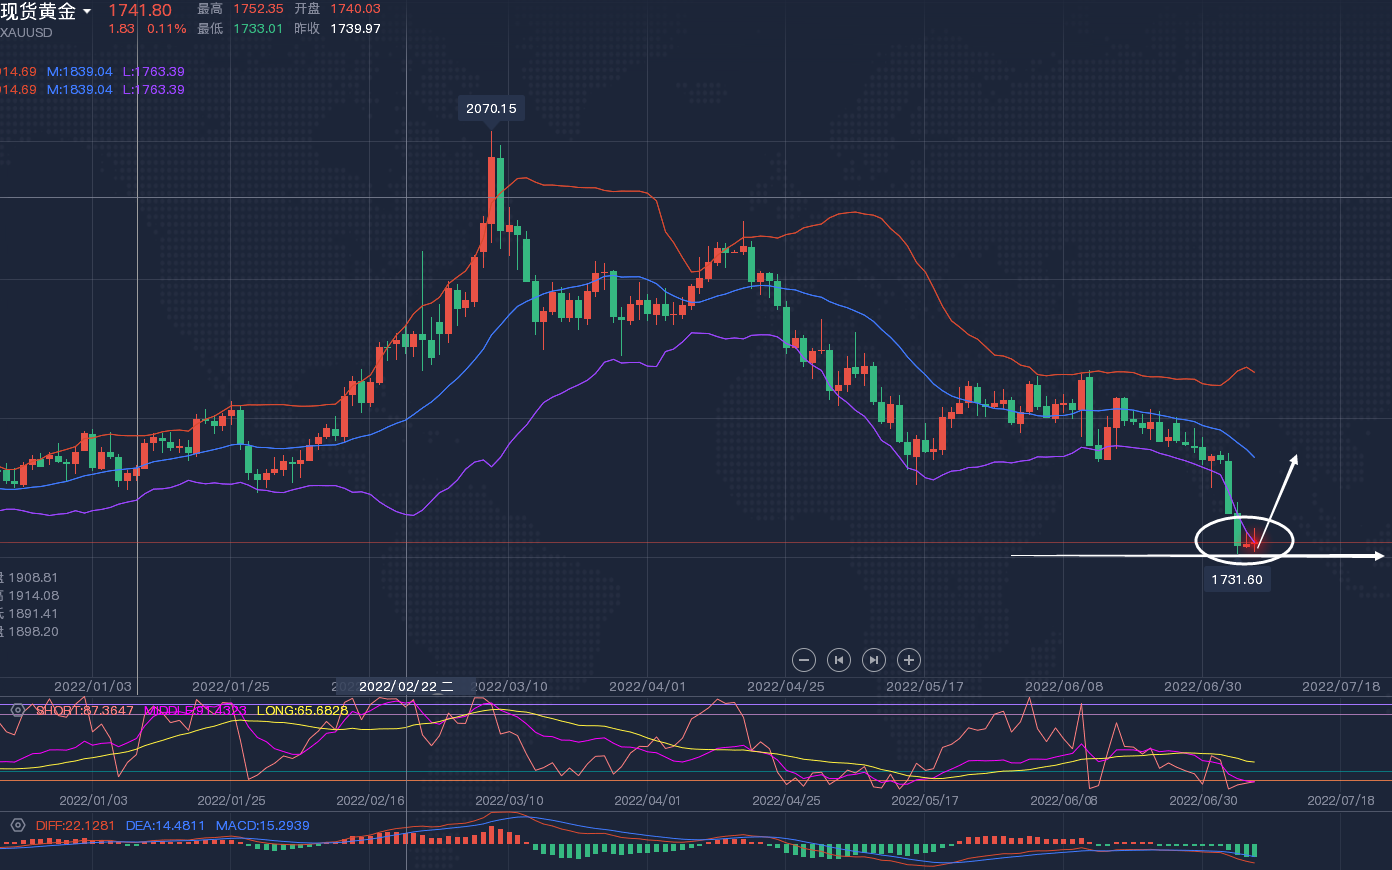Select the highlighted 2022/02/22 crosshair date

pyautogui.click(x=405, y=686)
